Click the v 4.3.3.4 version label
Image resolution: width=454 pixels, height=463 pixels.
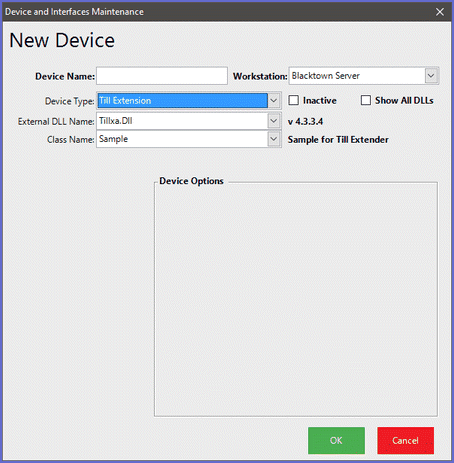coord(305,122)
